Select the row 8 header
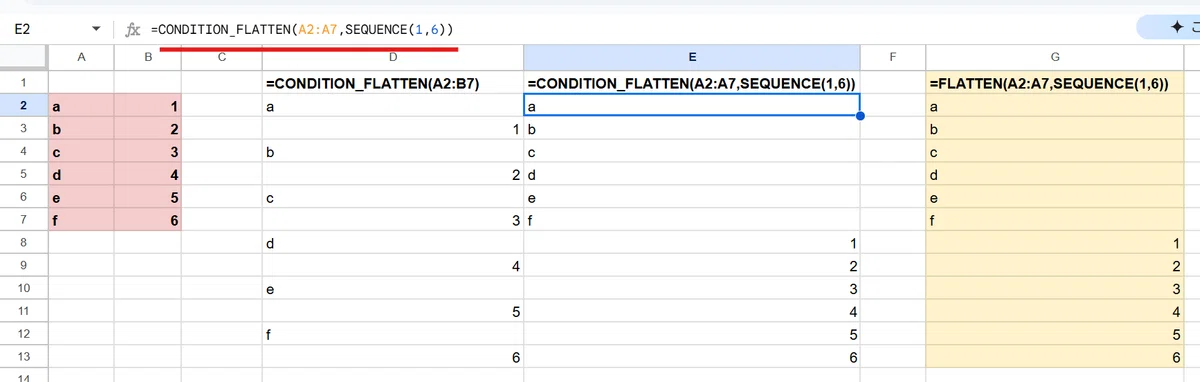This screenshot has height=382, width=1200. [x=24, y=243]
